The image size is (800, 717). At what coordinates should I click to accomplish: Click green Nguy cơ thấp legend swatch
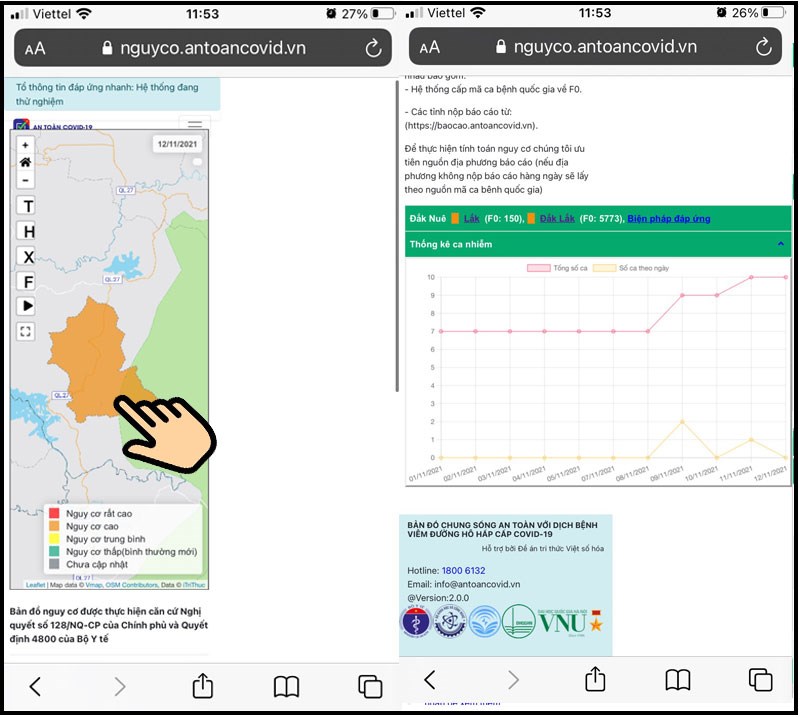(54, 552)
